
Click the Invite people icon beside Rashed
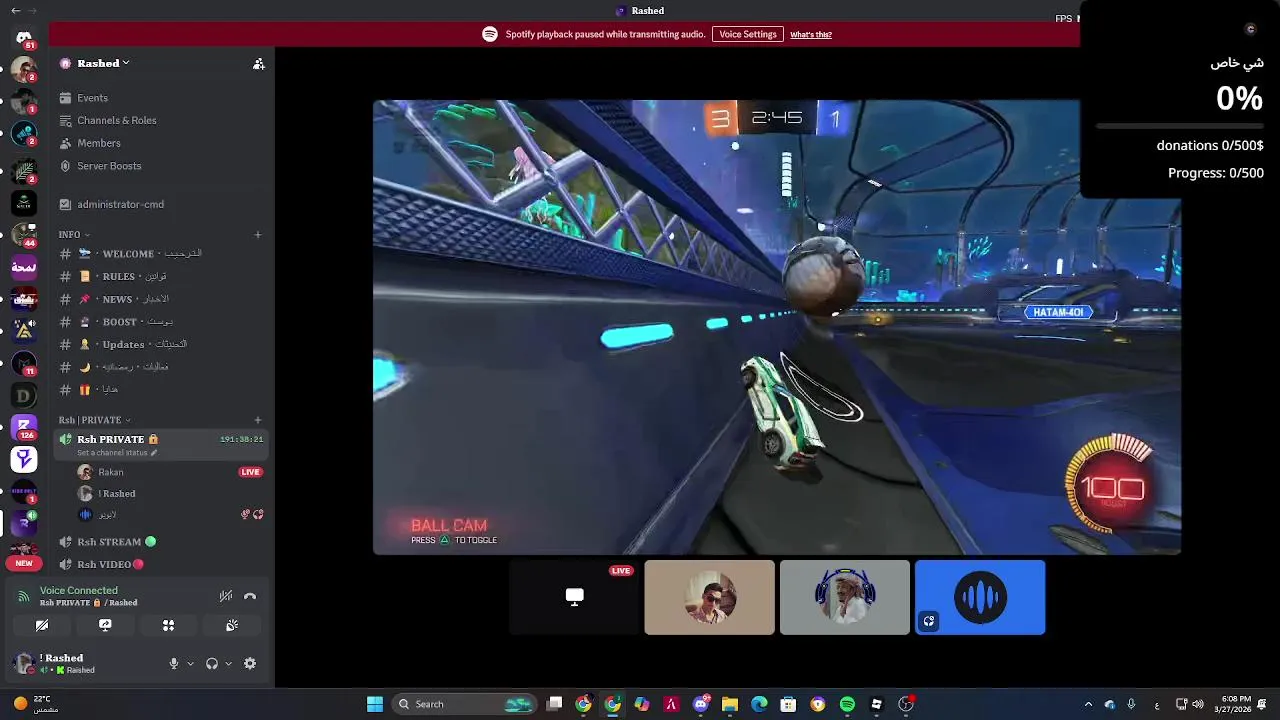[259, 63]
